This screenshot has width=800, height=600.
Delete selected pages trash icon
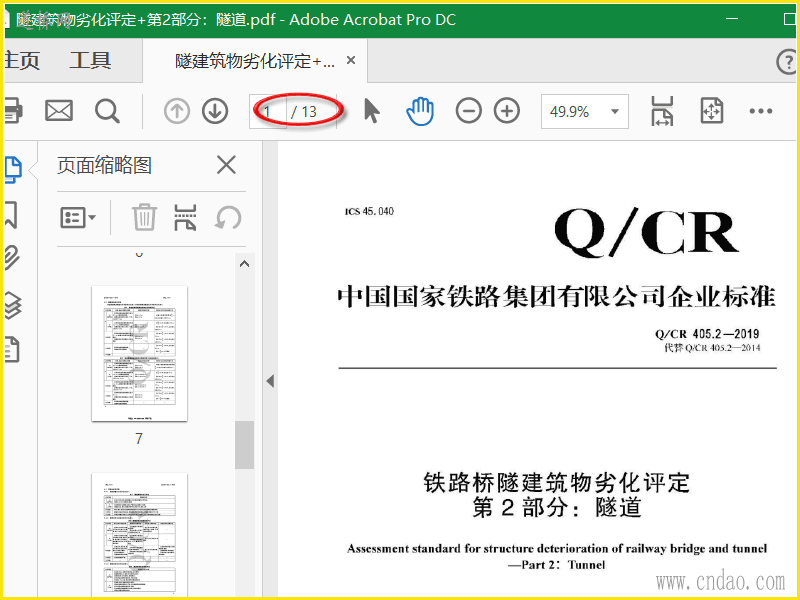click(x=144, y=217)
